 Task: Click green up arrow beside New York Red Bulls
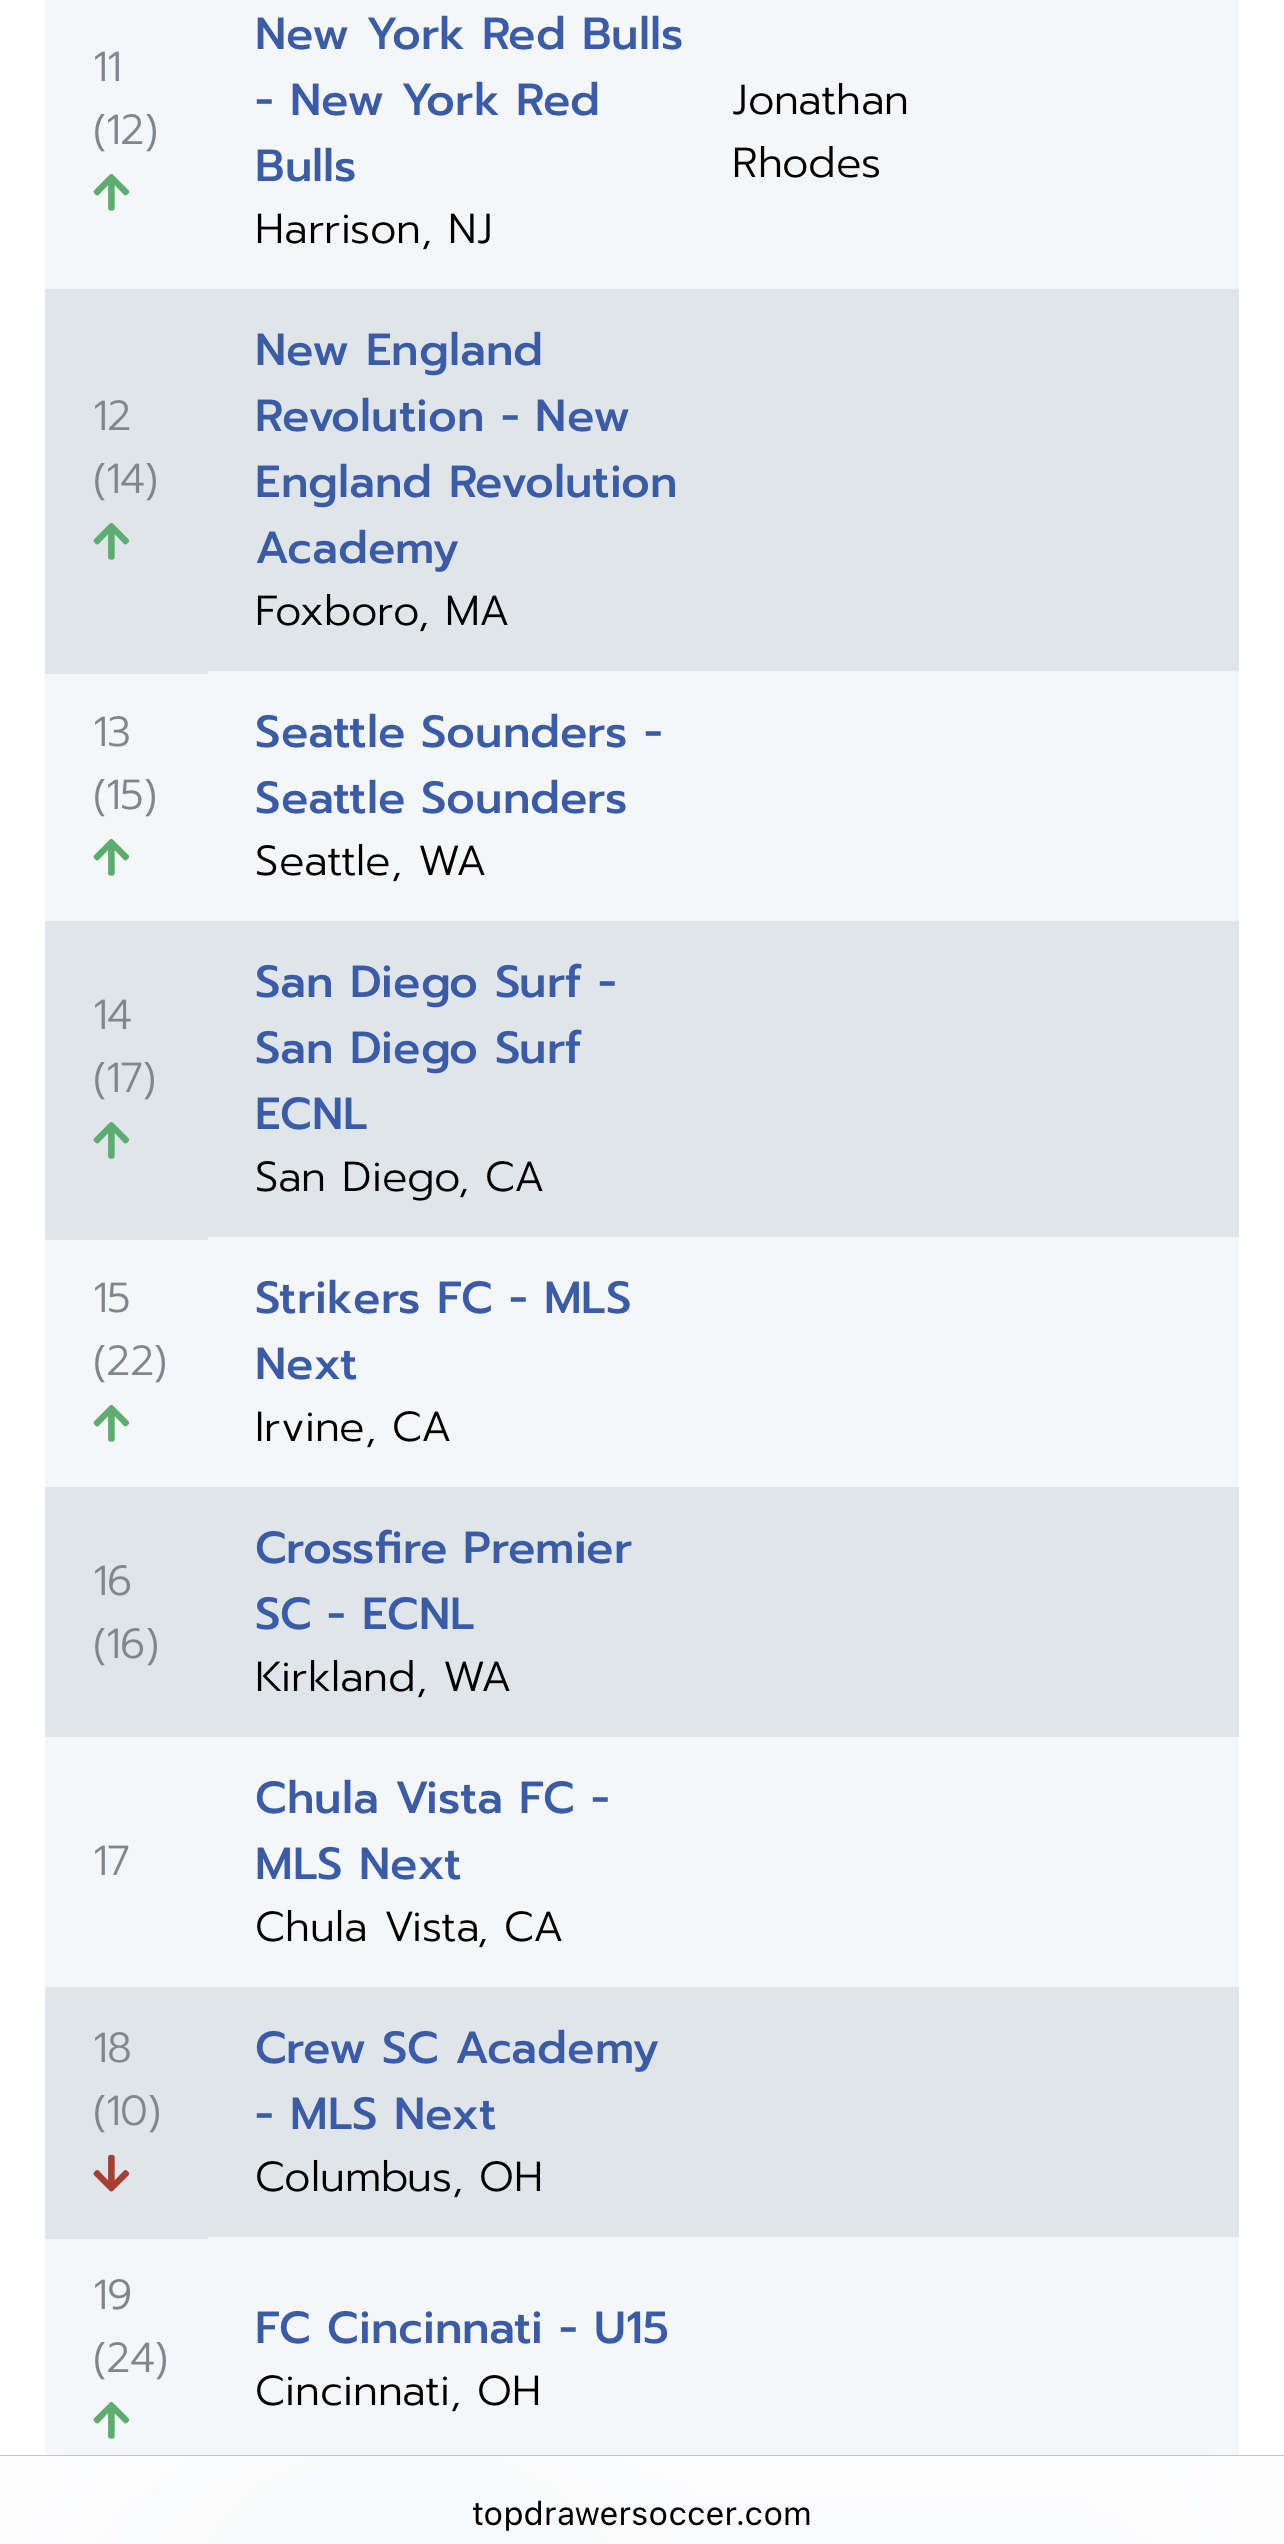[112, 192]
